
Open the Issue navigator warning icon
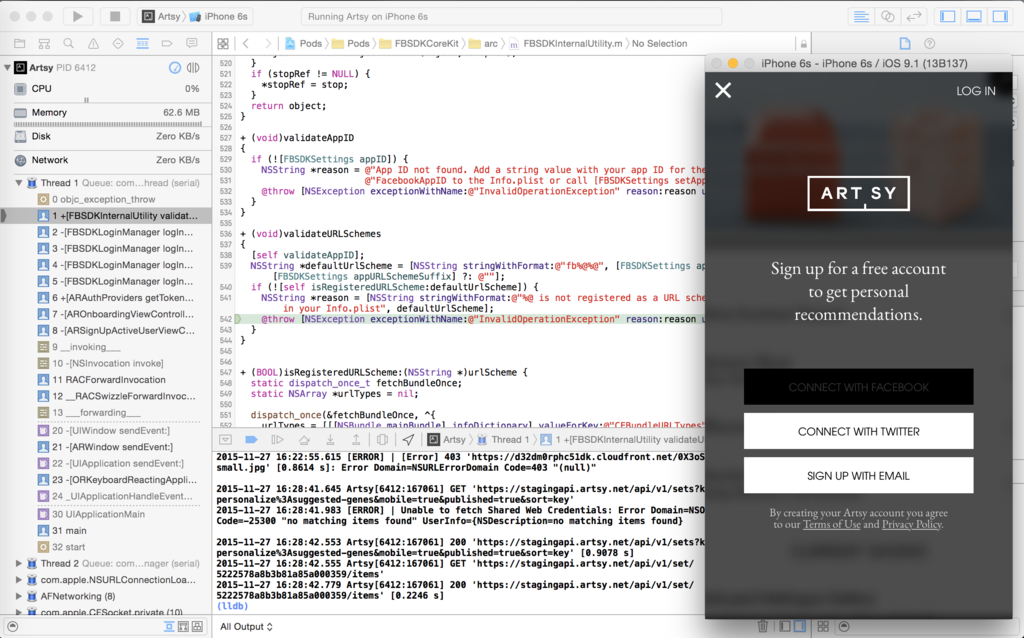click(x=93, y=44)
